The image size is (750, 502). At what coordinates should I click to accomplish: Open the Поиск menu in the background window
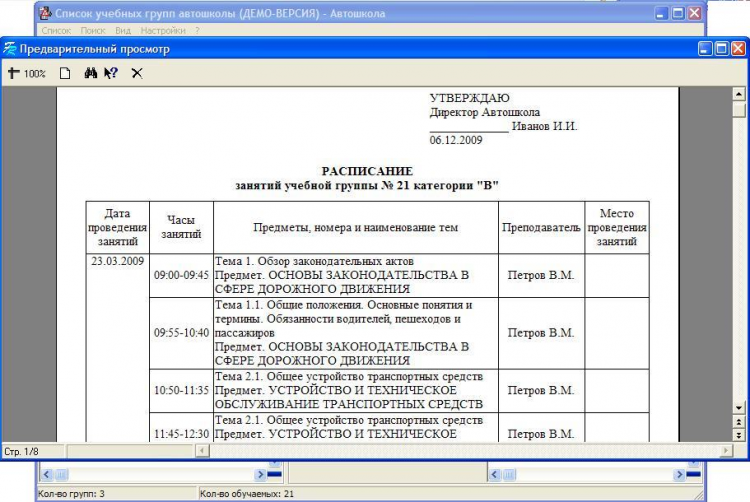(x=93, y=31)
